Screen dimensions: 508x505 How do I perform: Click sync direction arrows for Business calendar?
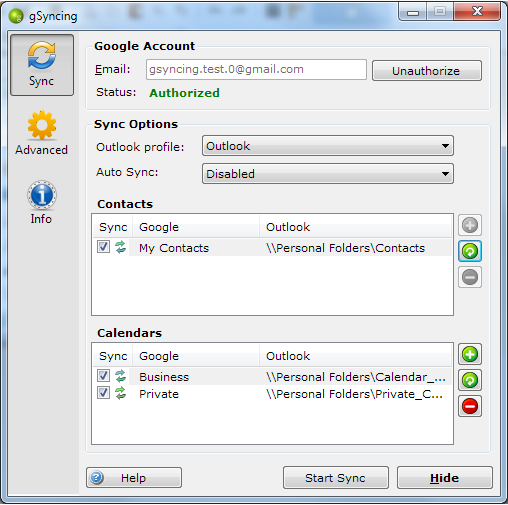tap(120, 376)
